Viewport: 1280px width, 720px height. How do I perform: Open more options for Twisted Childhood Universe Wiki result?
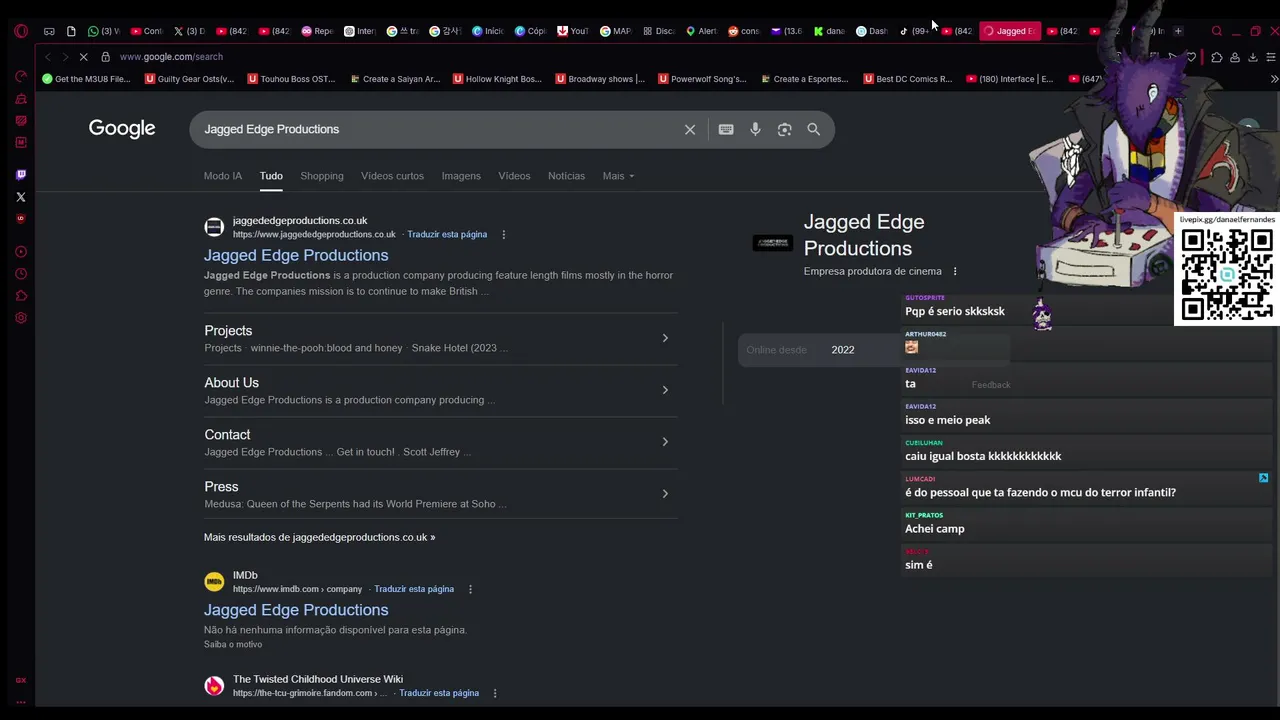[494, 693]
